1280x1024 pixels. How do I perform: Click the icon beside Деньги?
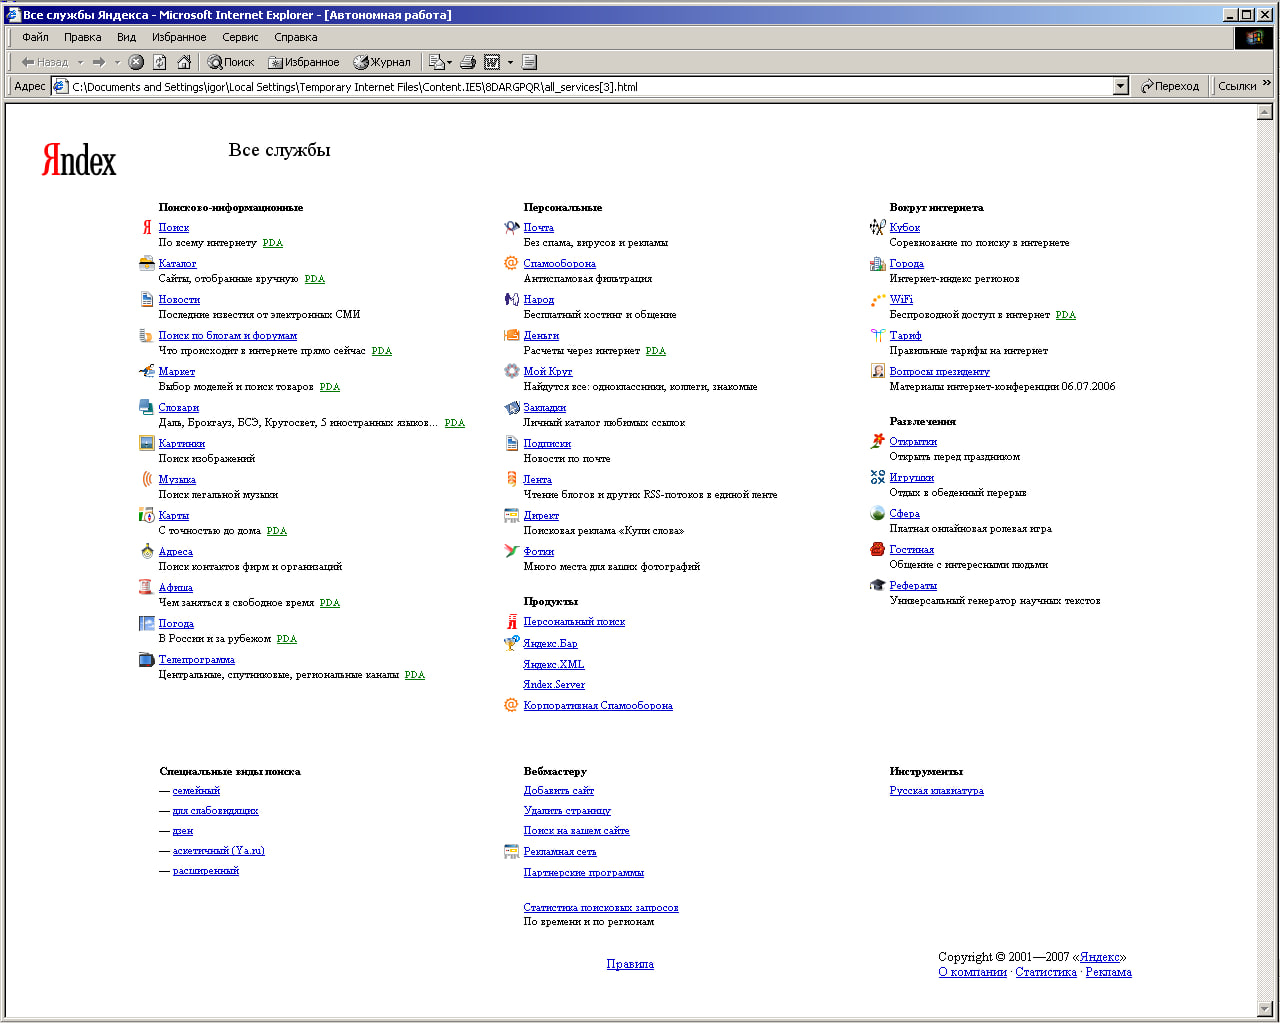click(x=512, y=335)
